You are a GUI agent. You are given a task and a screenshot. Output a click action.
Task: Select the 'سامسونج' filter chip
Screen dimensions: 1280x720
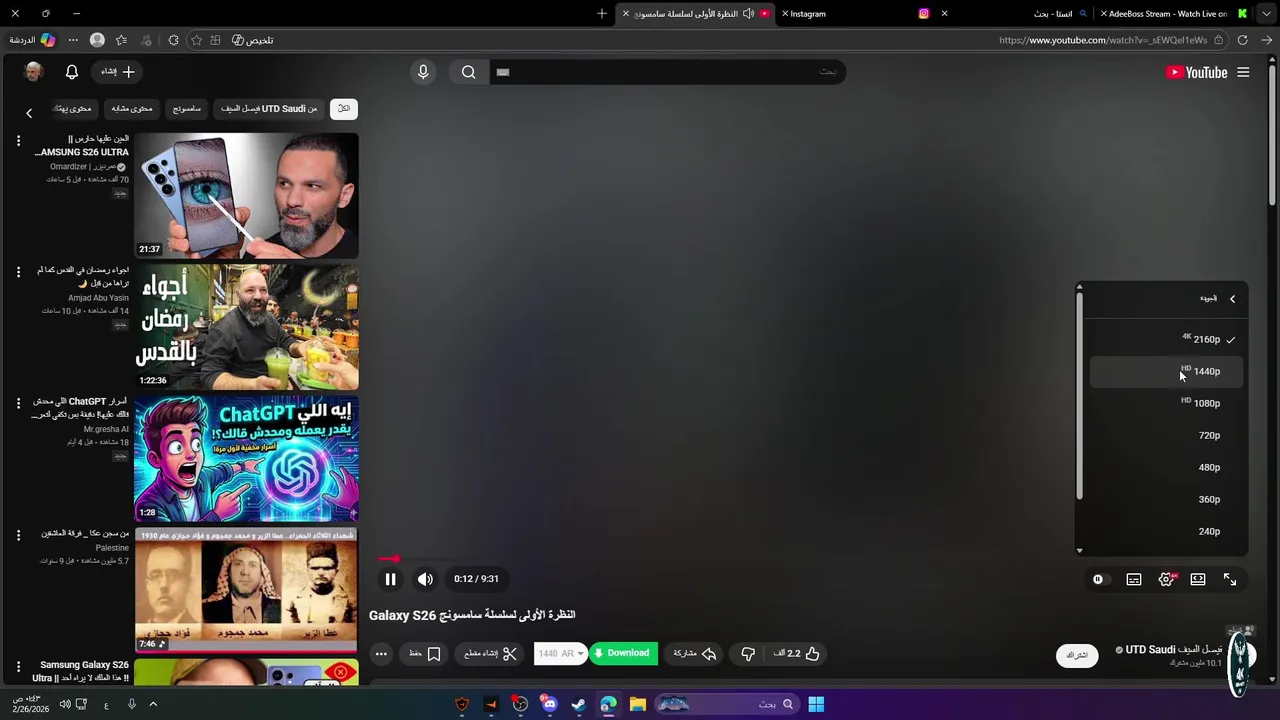[187, 109]
